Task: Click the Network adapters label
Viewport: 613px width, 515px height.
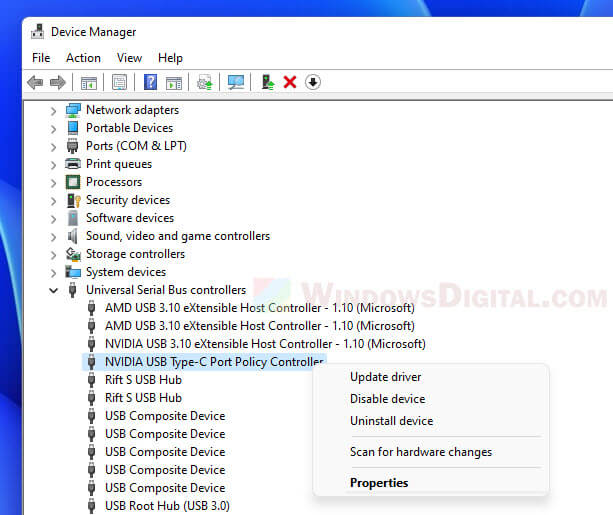Action: tap(132, 110)
